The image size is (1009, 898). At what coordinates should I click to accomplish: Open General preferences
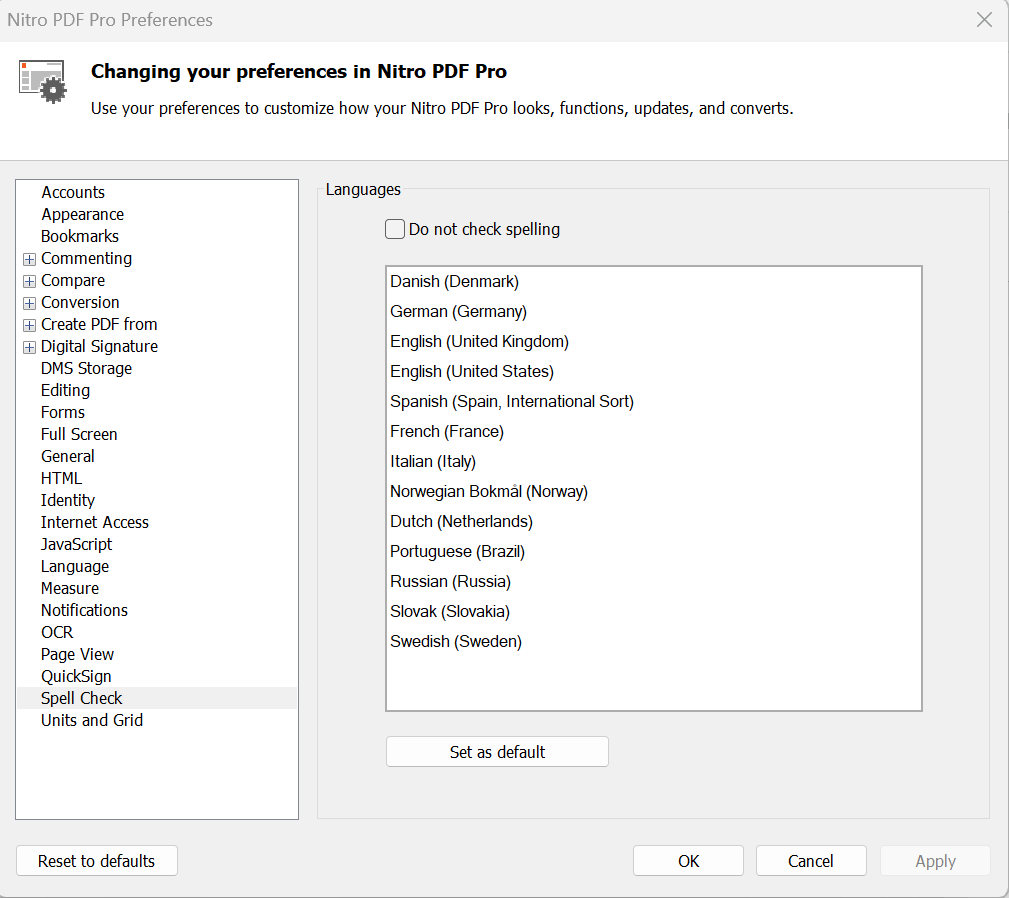point(68,456)
